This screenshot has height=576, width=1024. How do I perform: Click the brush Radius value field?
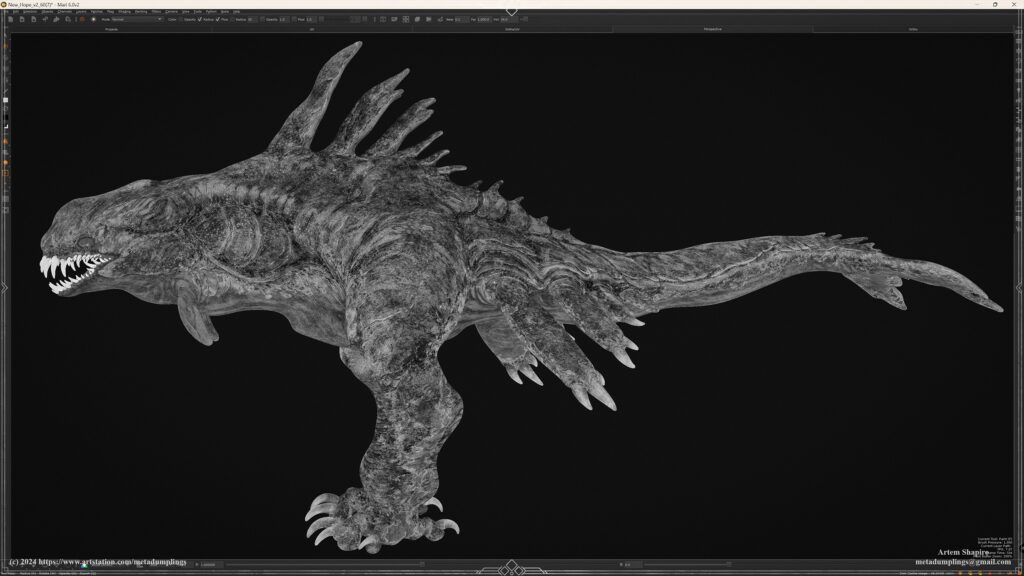coord(252,19)
